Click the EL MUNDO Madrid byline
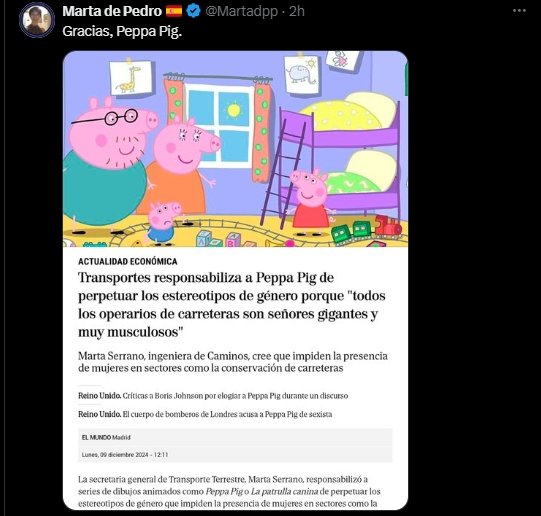The width and height of the screenshot is (541, 516). pos(106,437)
